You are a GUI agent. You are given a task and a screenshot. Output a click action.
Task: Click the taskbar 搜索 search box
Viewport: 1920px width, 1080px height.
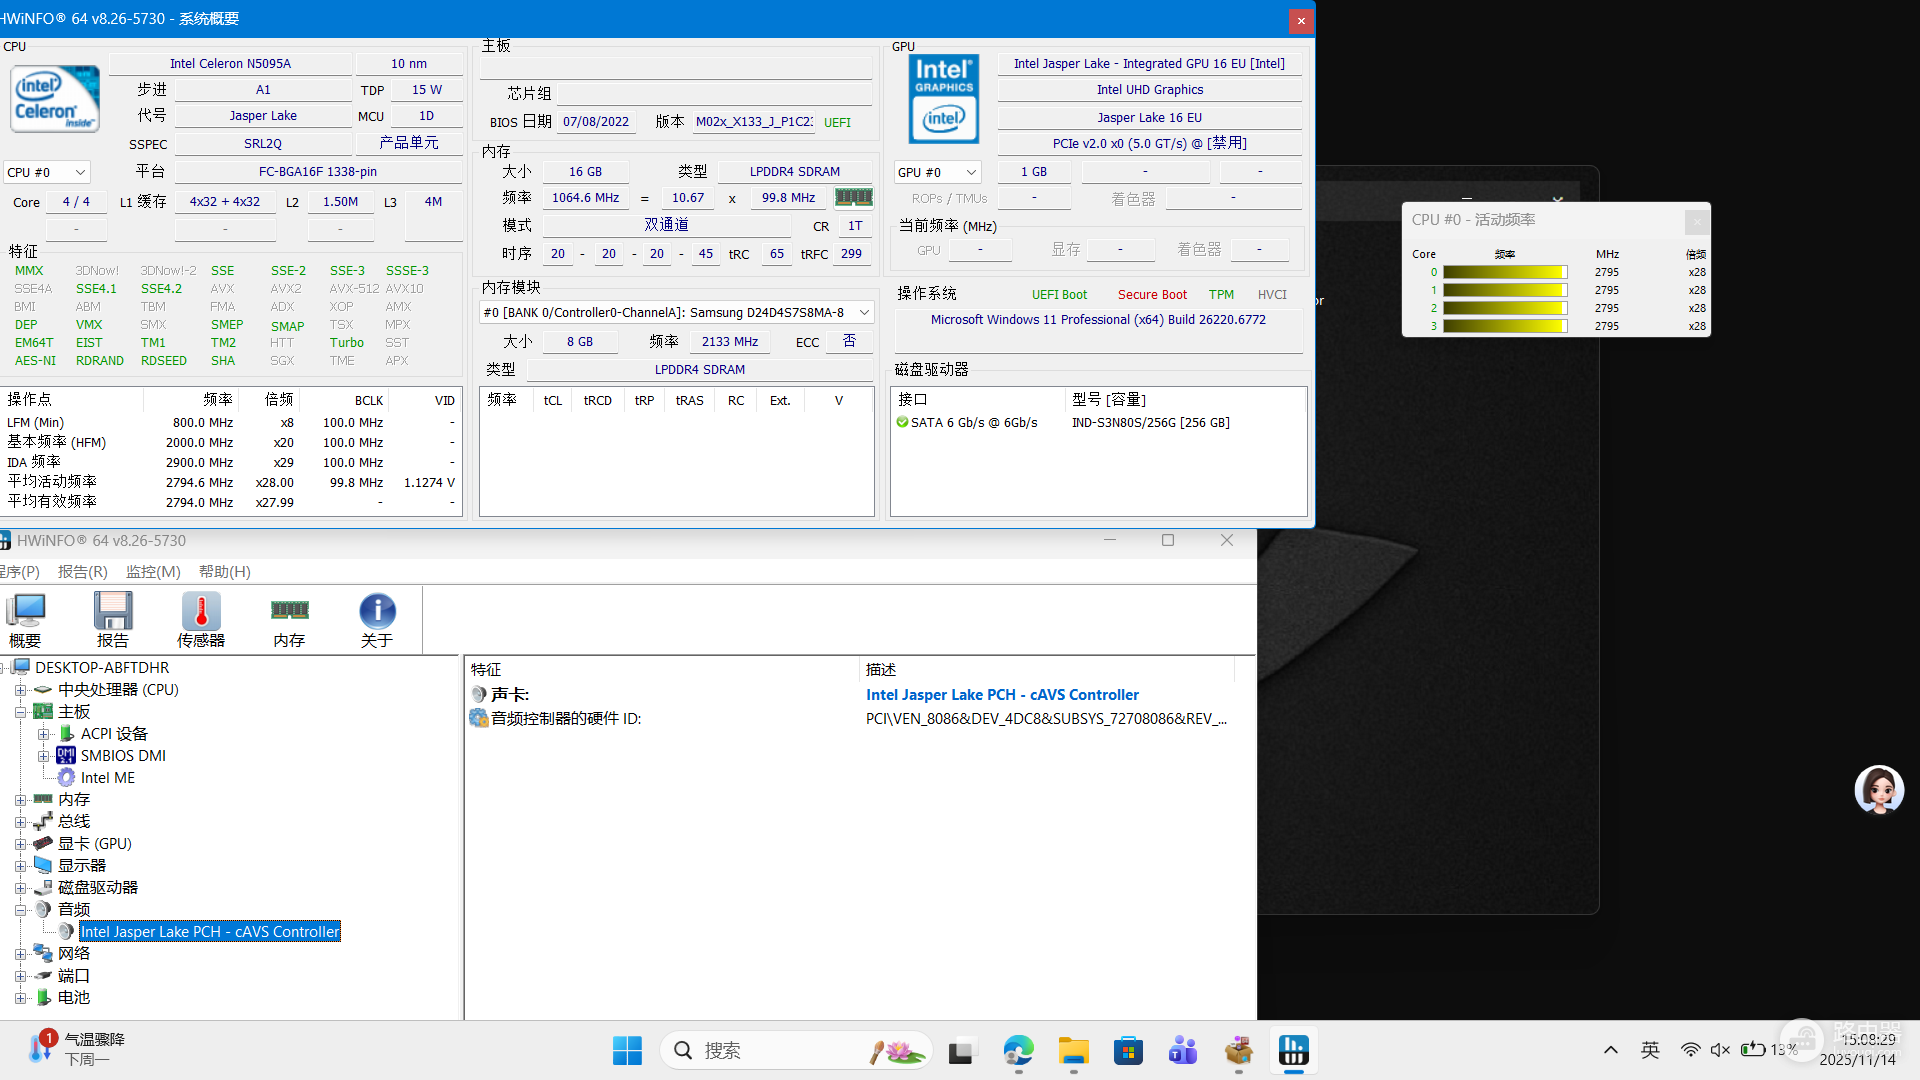[796, 1050]
